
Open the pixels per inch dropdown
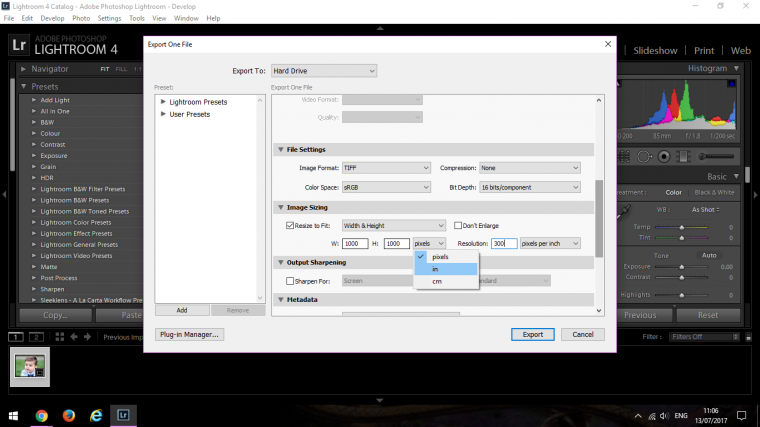[x=550, y=243]
